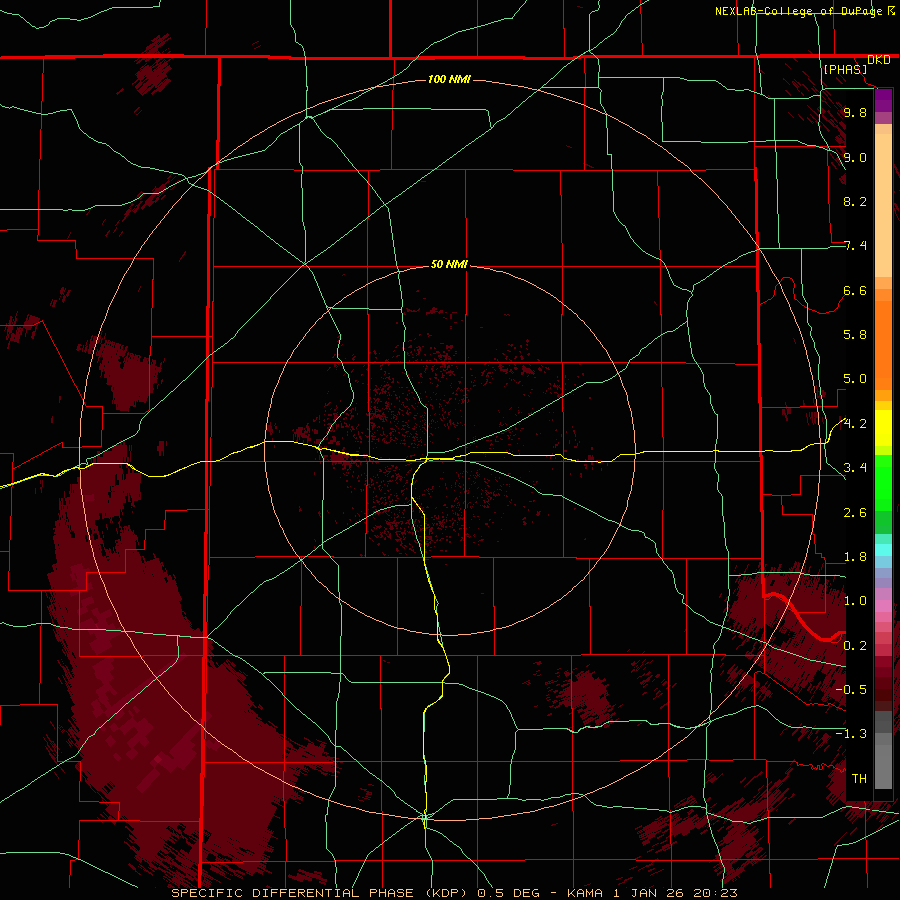
Task: Click the KAMA radar site identifier in the caption
Action: point(585,893)
